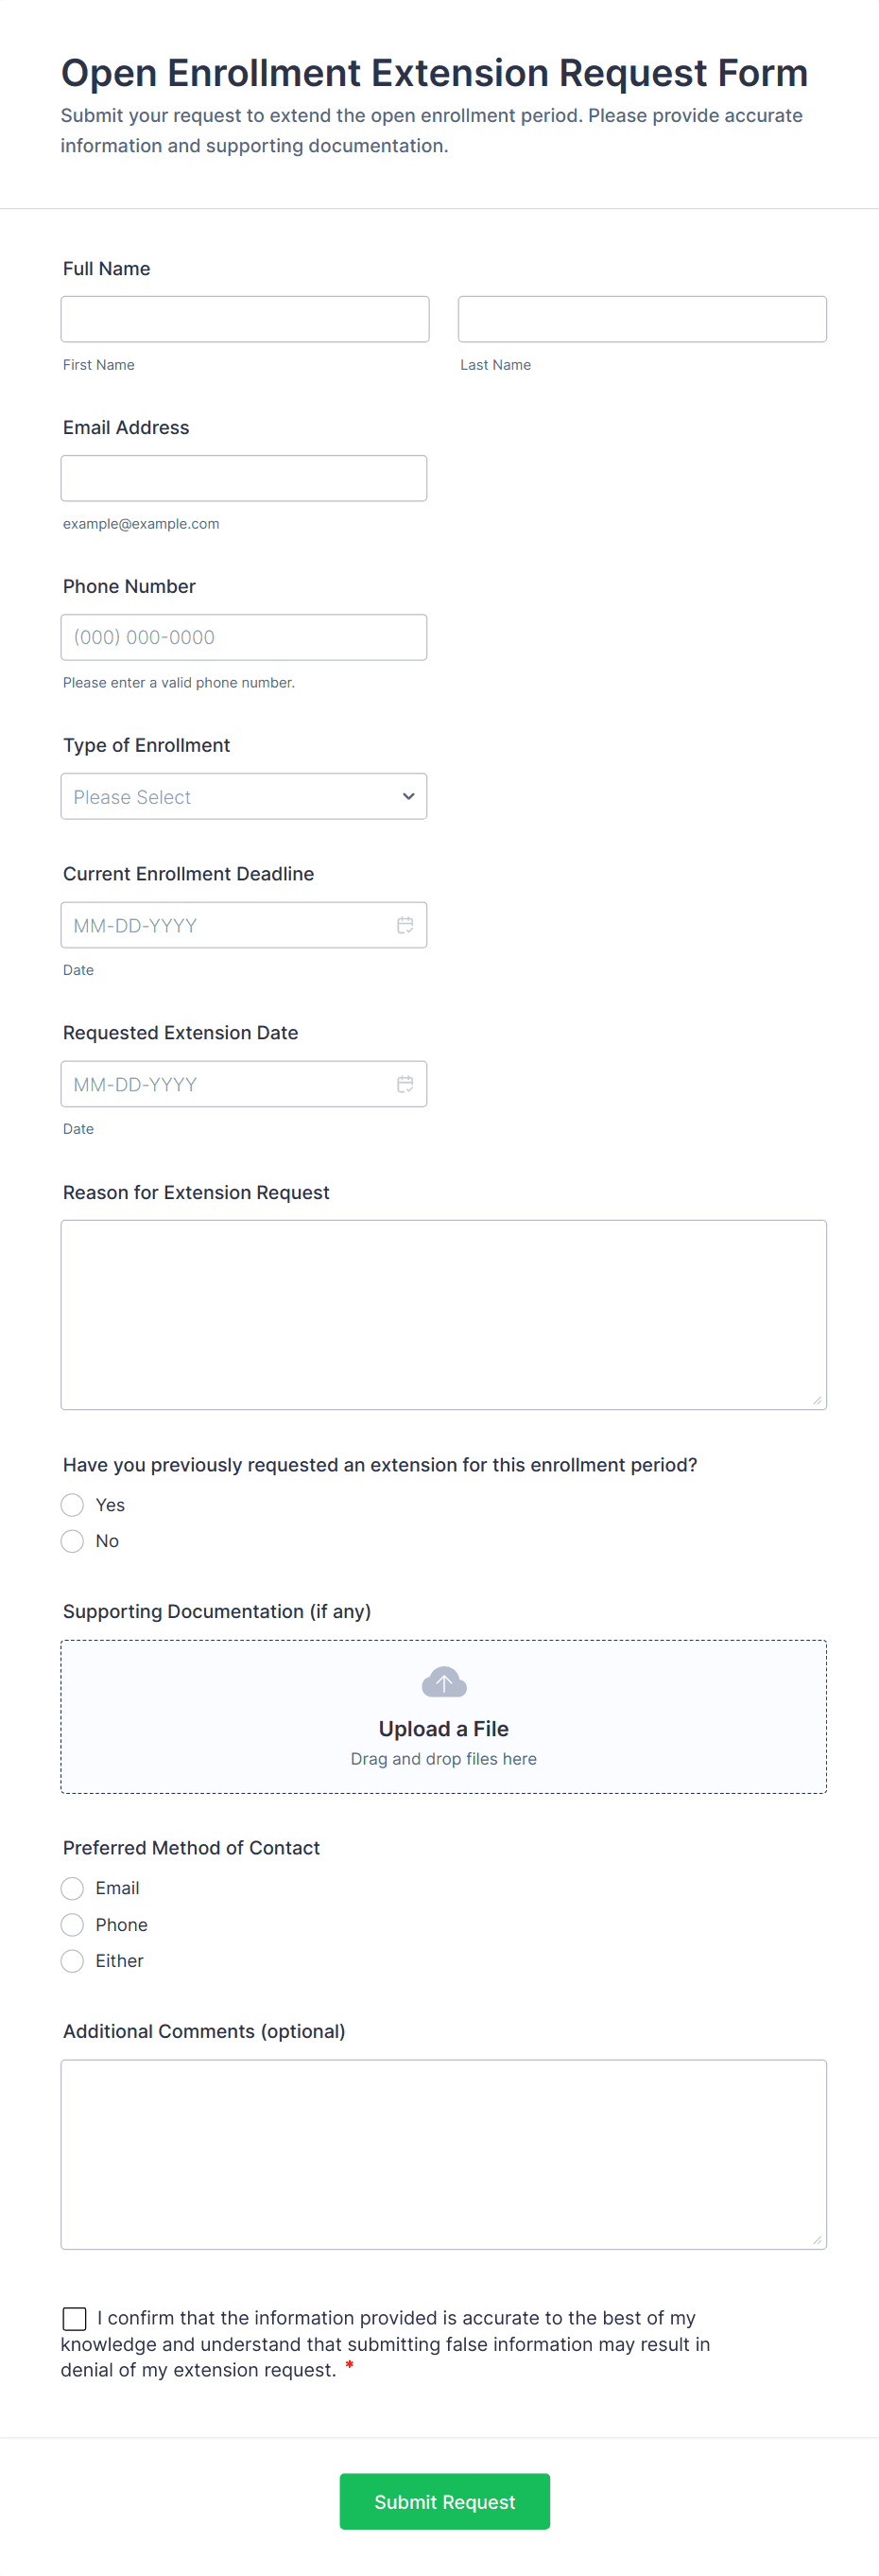The width and height of the screenshot is (879, 2576).
Task: Click the Additional Comments text area
Action: [x=444, y=2154]
